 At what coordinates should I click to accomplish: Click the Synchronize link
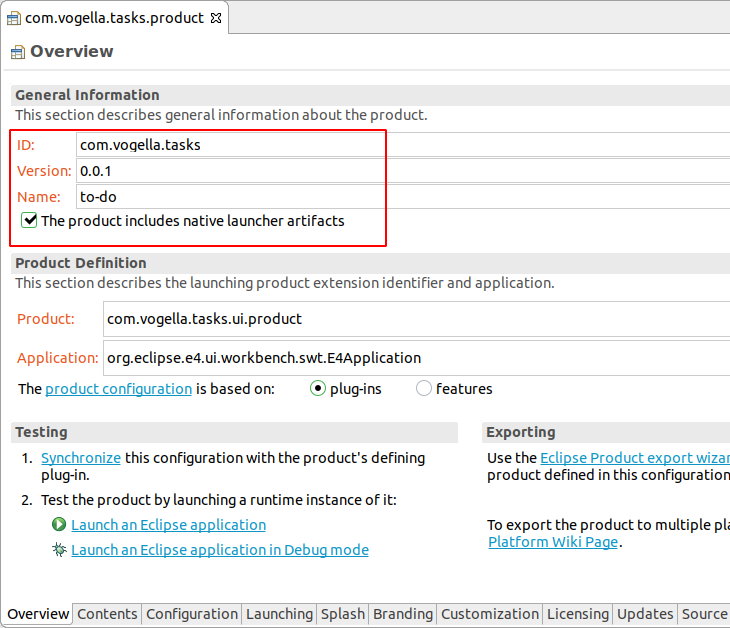click(81, 458)
